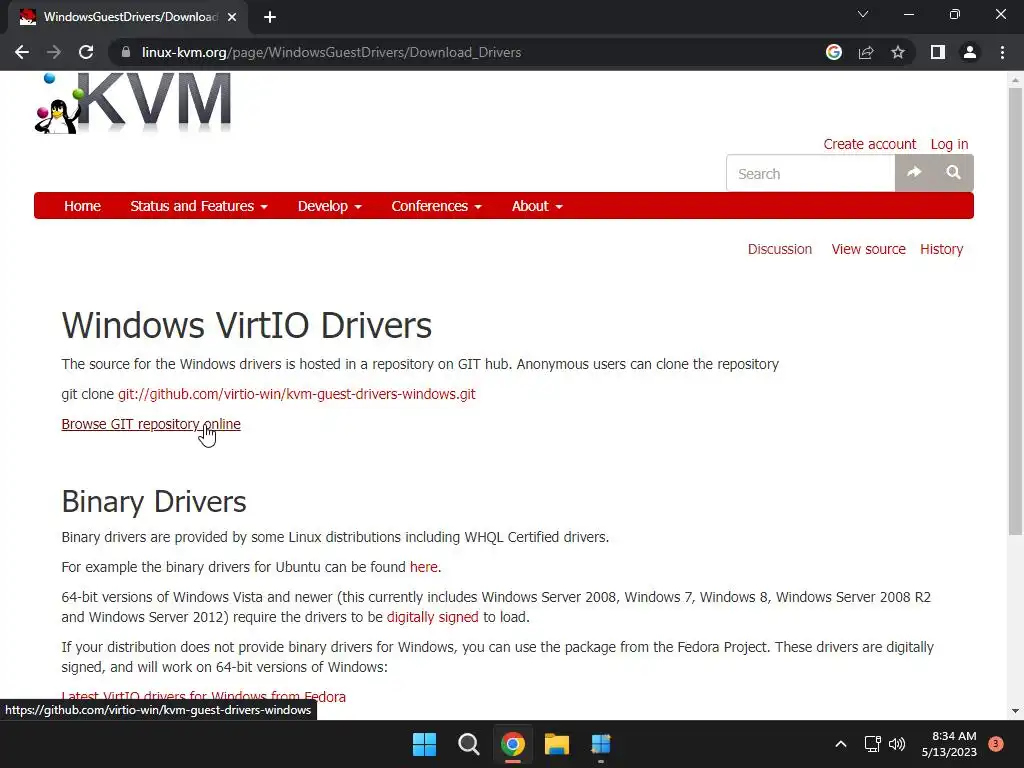The image size is (1024, 768).
Task: Click the 'Binary Drivers' heading
Action: (x=154, y=502)
